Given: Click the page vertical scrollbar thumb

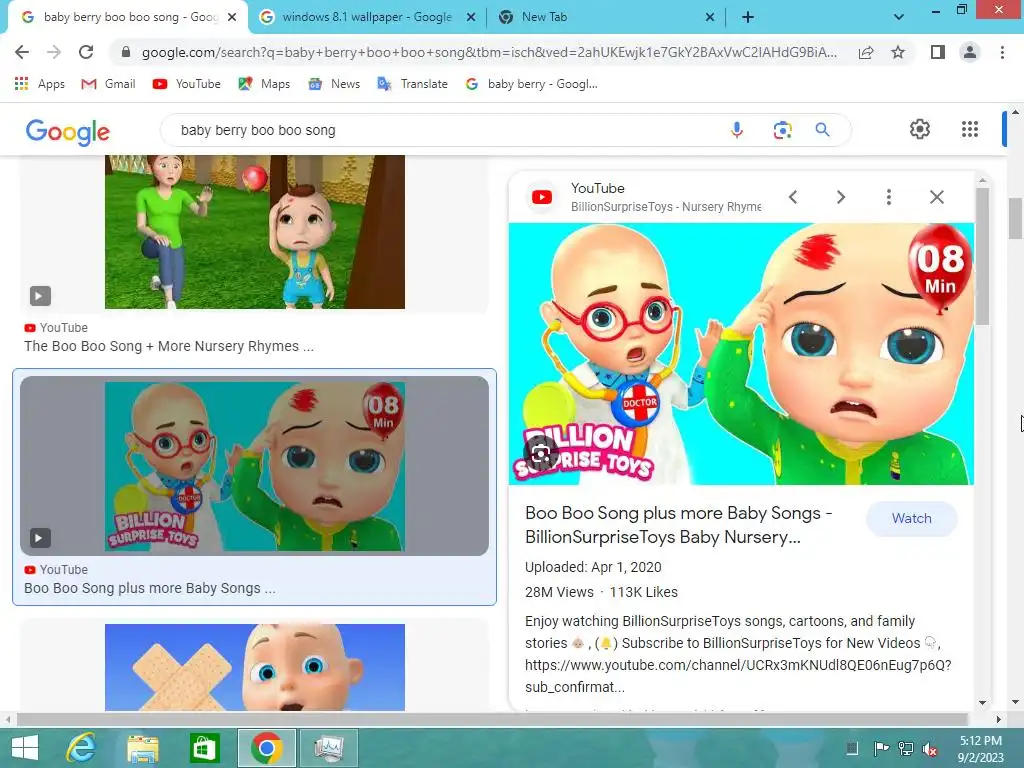Looking at the screenshot, I should 1015,218.
